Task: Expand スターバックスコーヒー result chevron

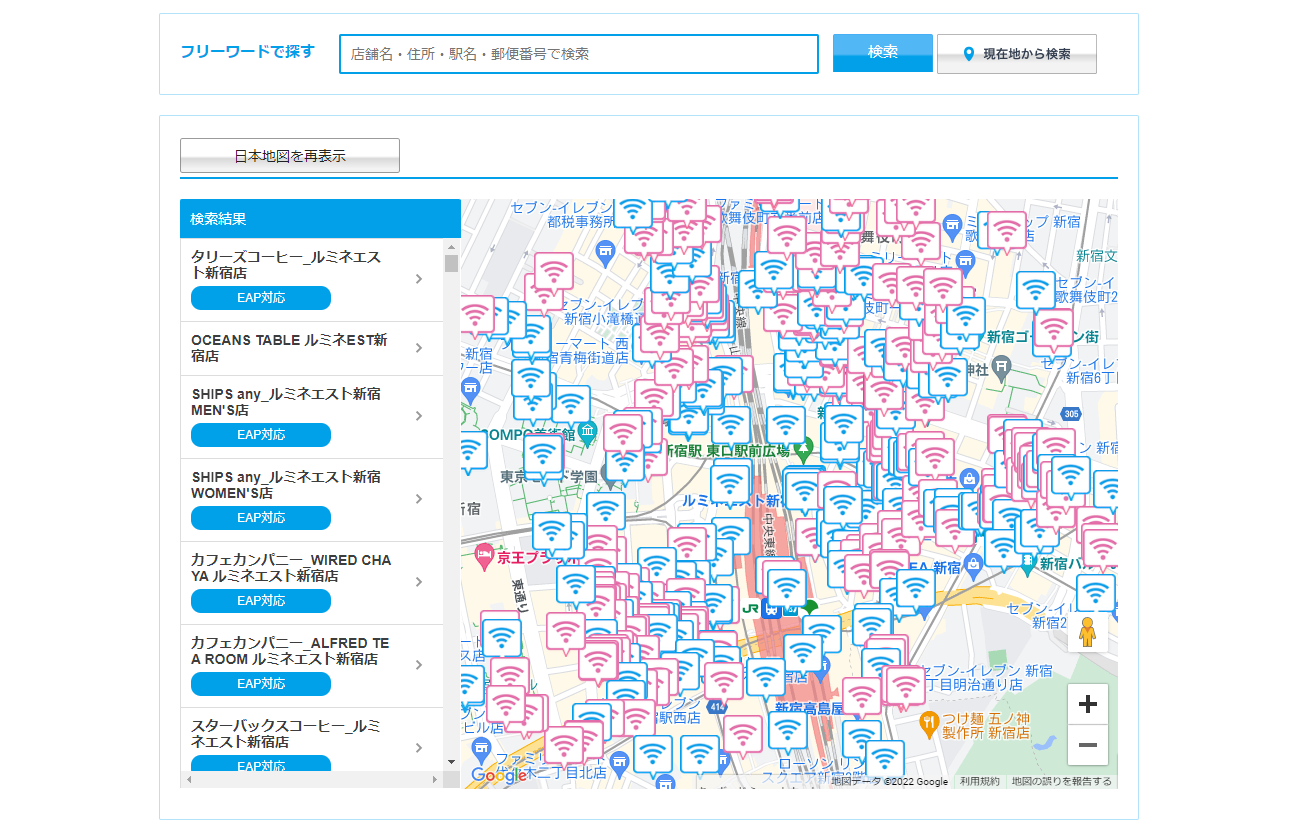Action: click(419, 748)
